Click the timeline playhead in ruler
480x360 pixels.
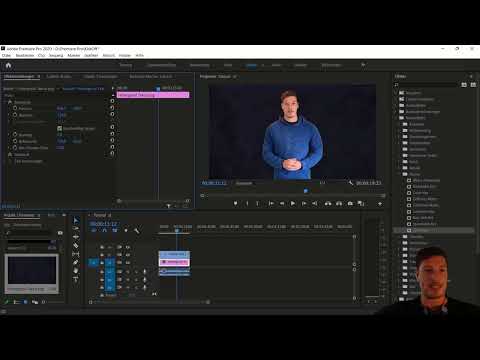click(177, 230)
